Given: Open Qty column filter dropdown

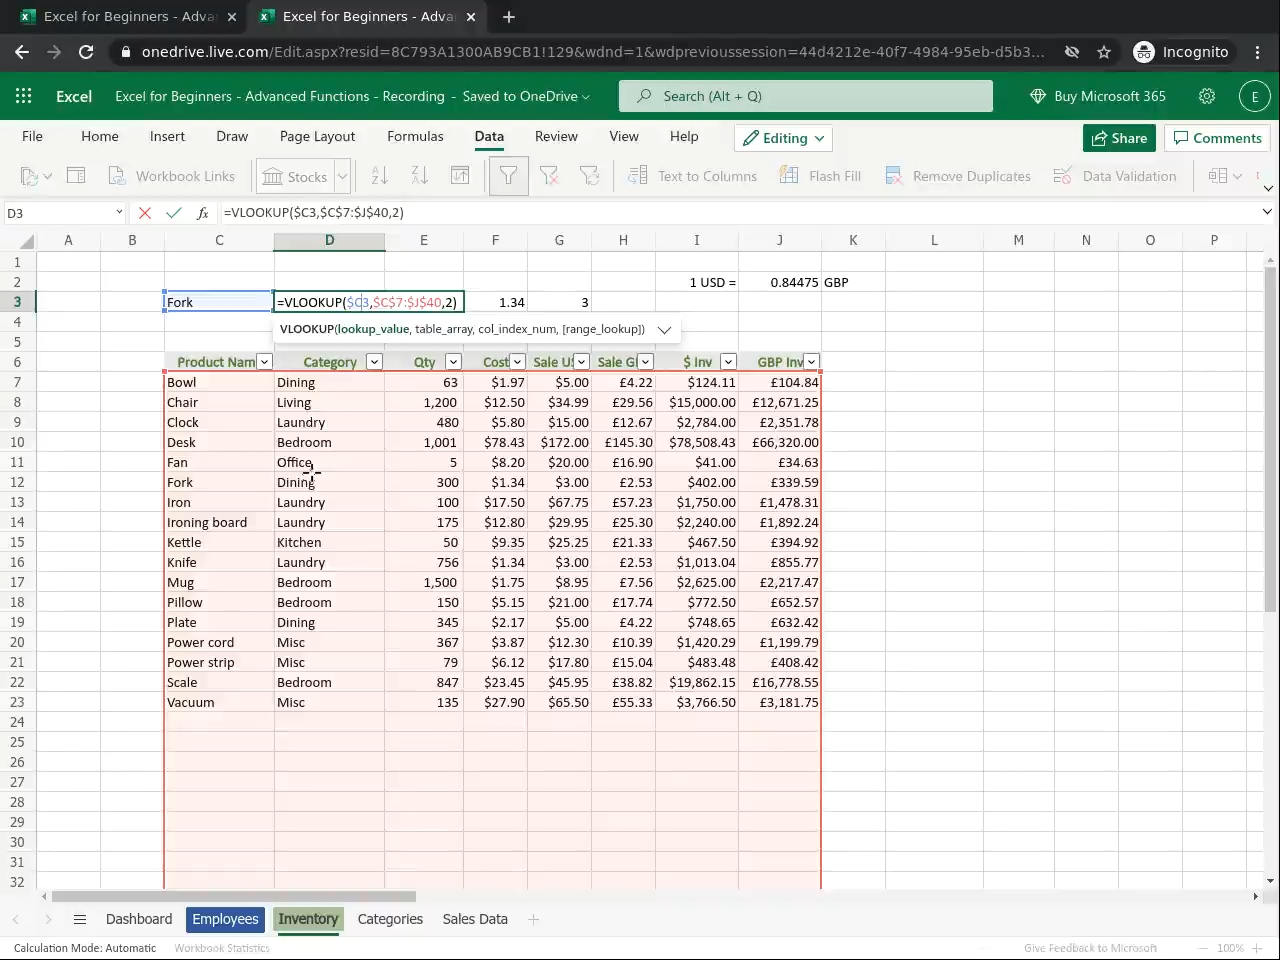Looking at the screenshot, I should click(453, 362).
